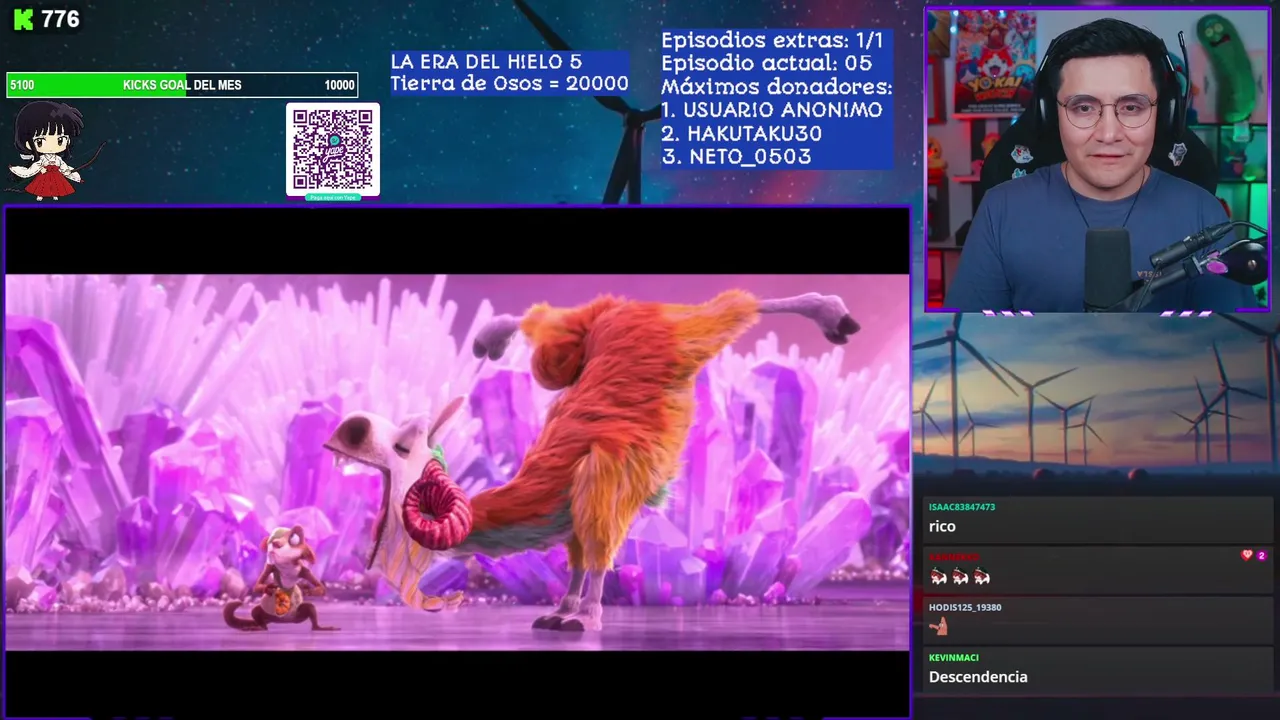Click the heading Máximos donadores:

tap(776, 87)
